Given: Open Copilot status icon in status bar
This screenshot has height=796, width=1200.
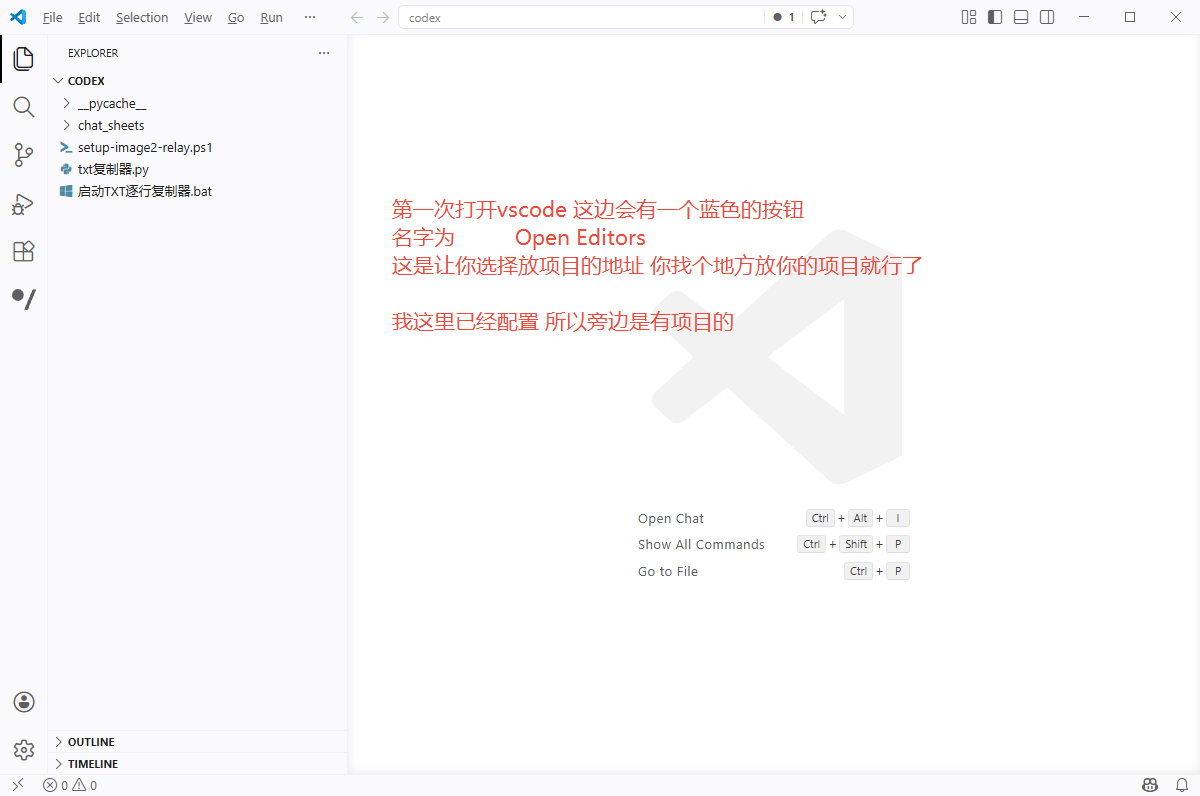Looking at the screenshot, I should point(1151,785).
